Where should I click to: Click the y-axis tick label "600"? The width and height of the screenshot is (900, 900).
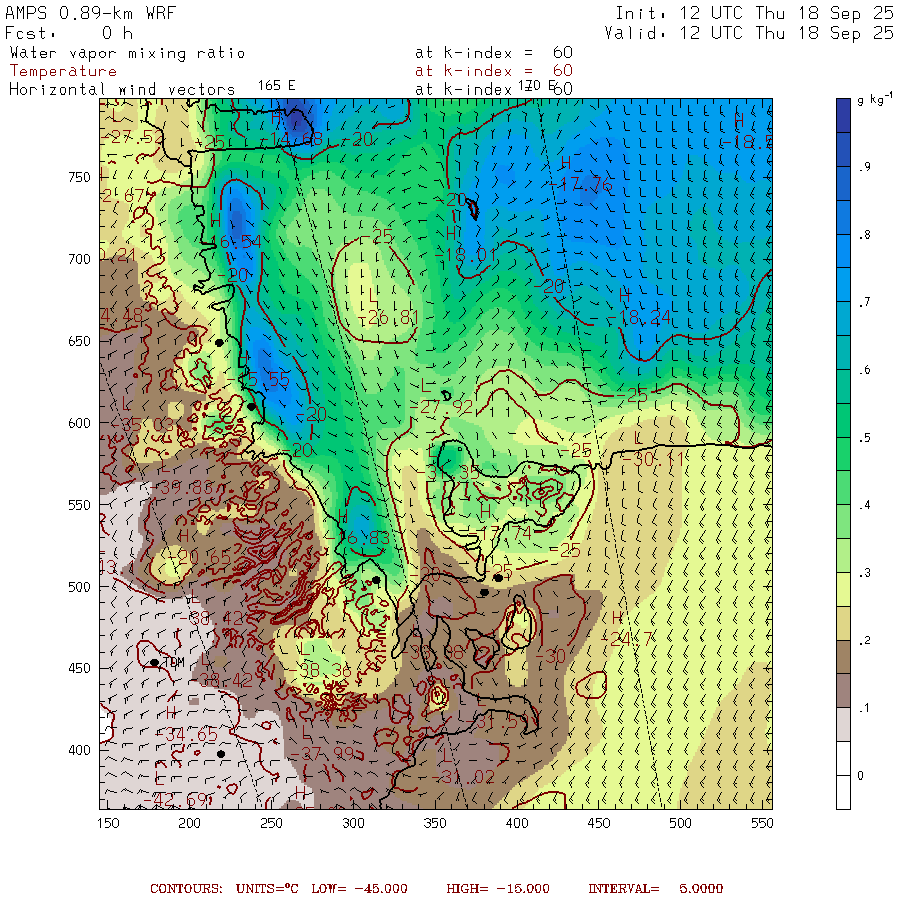(x=79, y=423)
